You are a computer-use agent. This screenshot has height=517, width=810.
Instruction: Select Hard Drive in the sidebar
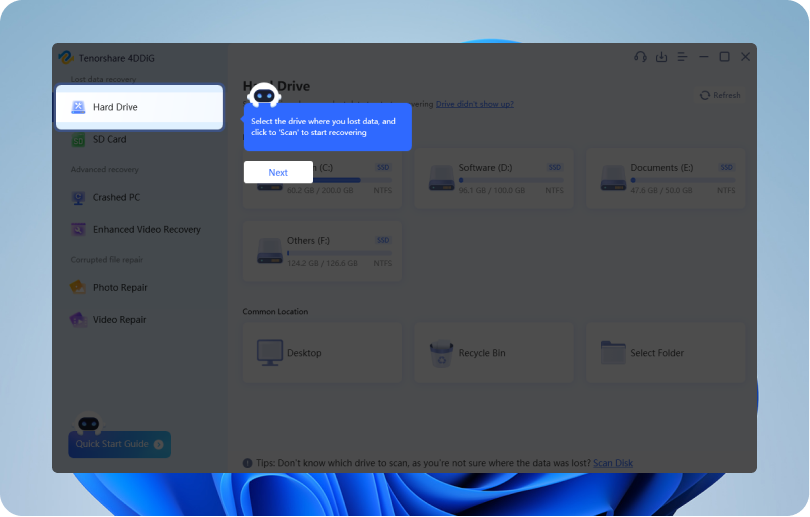(x=139, y=107)
